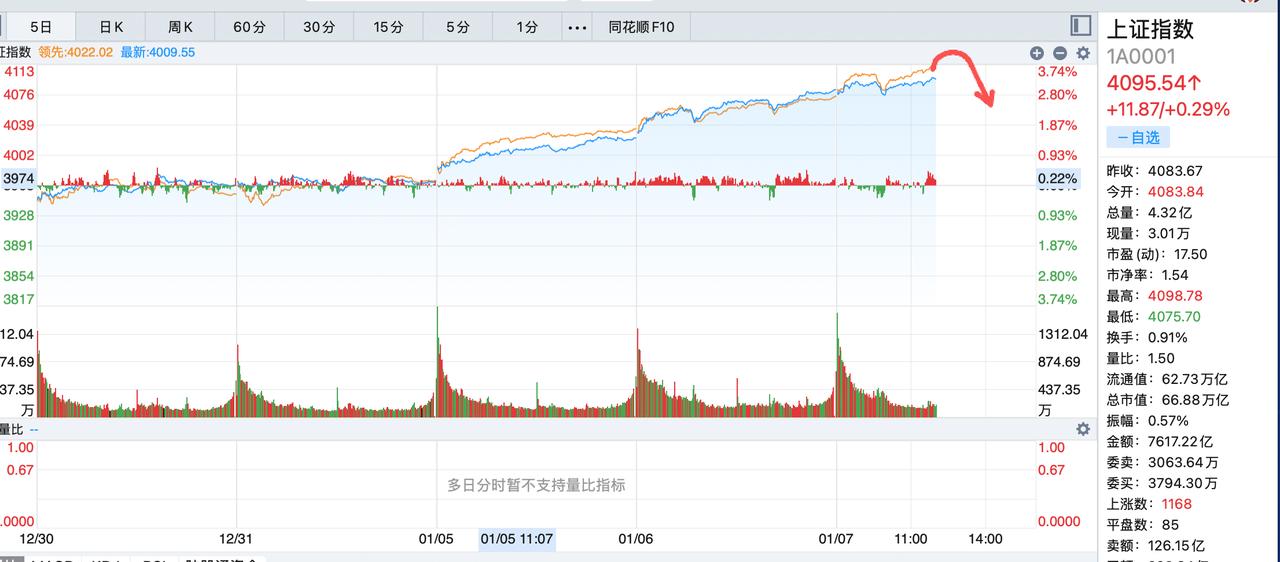1280x562 pixels.
Task: Open 量比 indicator settings gear
Action: coord(1083,429)
